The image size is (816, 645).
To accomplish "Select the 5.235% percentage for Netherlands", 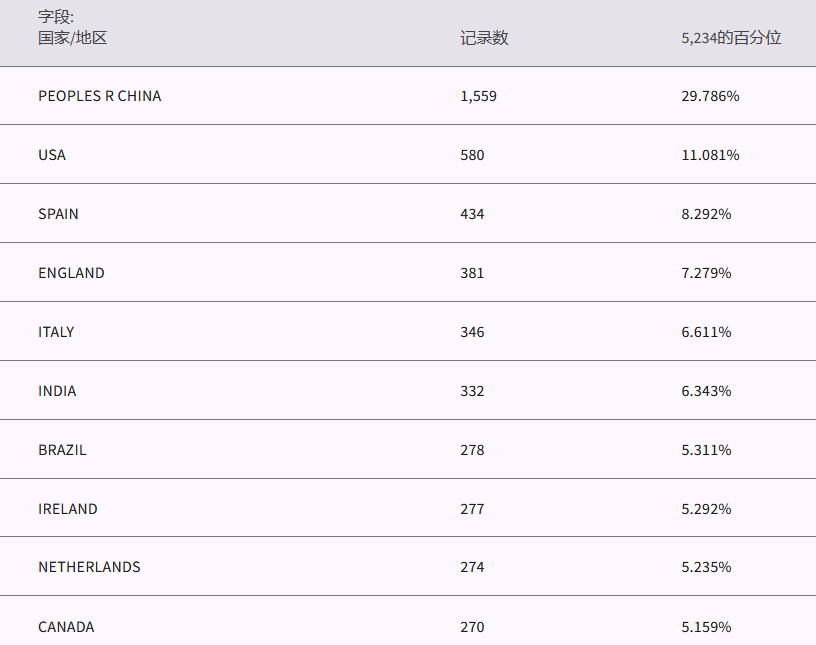I will point(706,567).
